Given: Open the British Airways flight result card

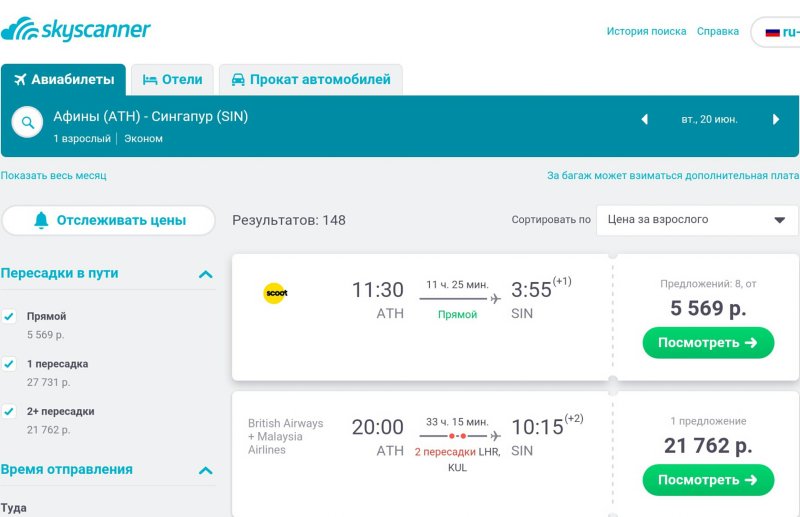Looking at the screenshot, I should click(x=422, y=454).
